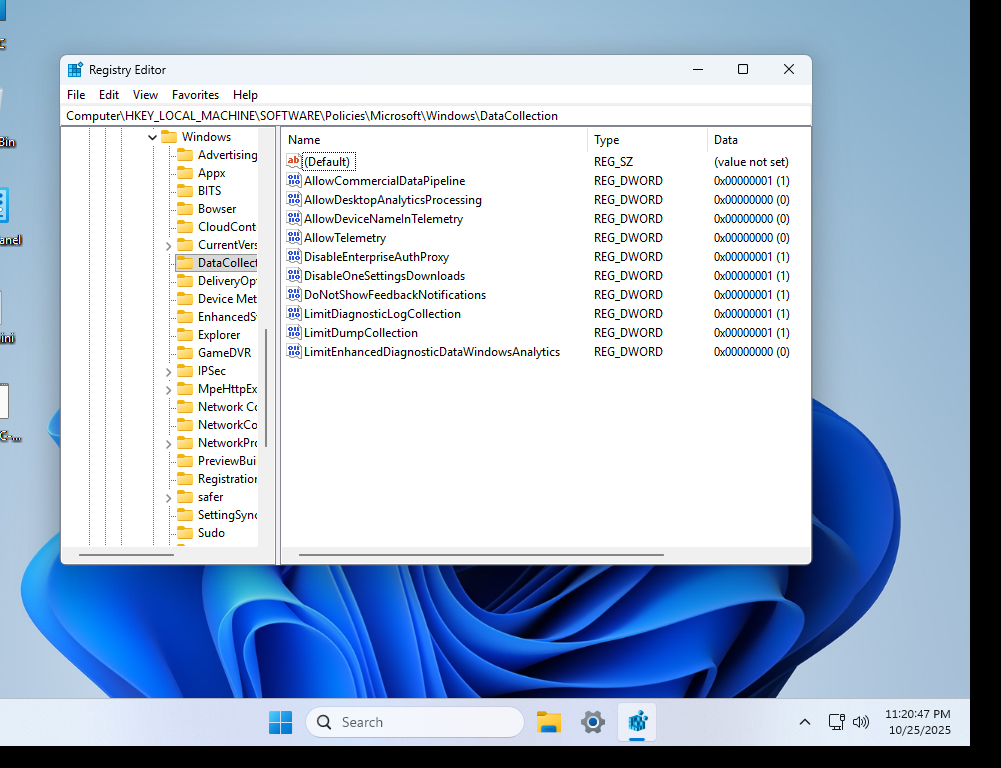The height and width of the screenshot is (768, 1001).
Task: Select the LimitDumpCollection value name
Action: click(361, 333)
